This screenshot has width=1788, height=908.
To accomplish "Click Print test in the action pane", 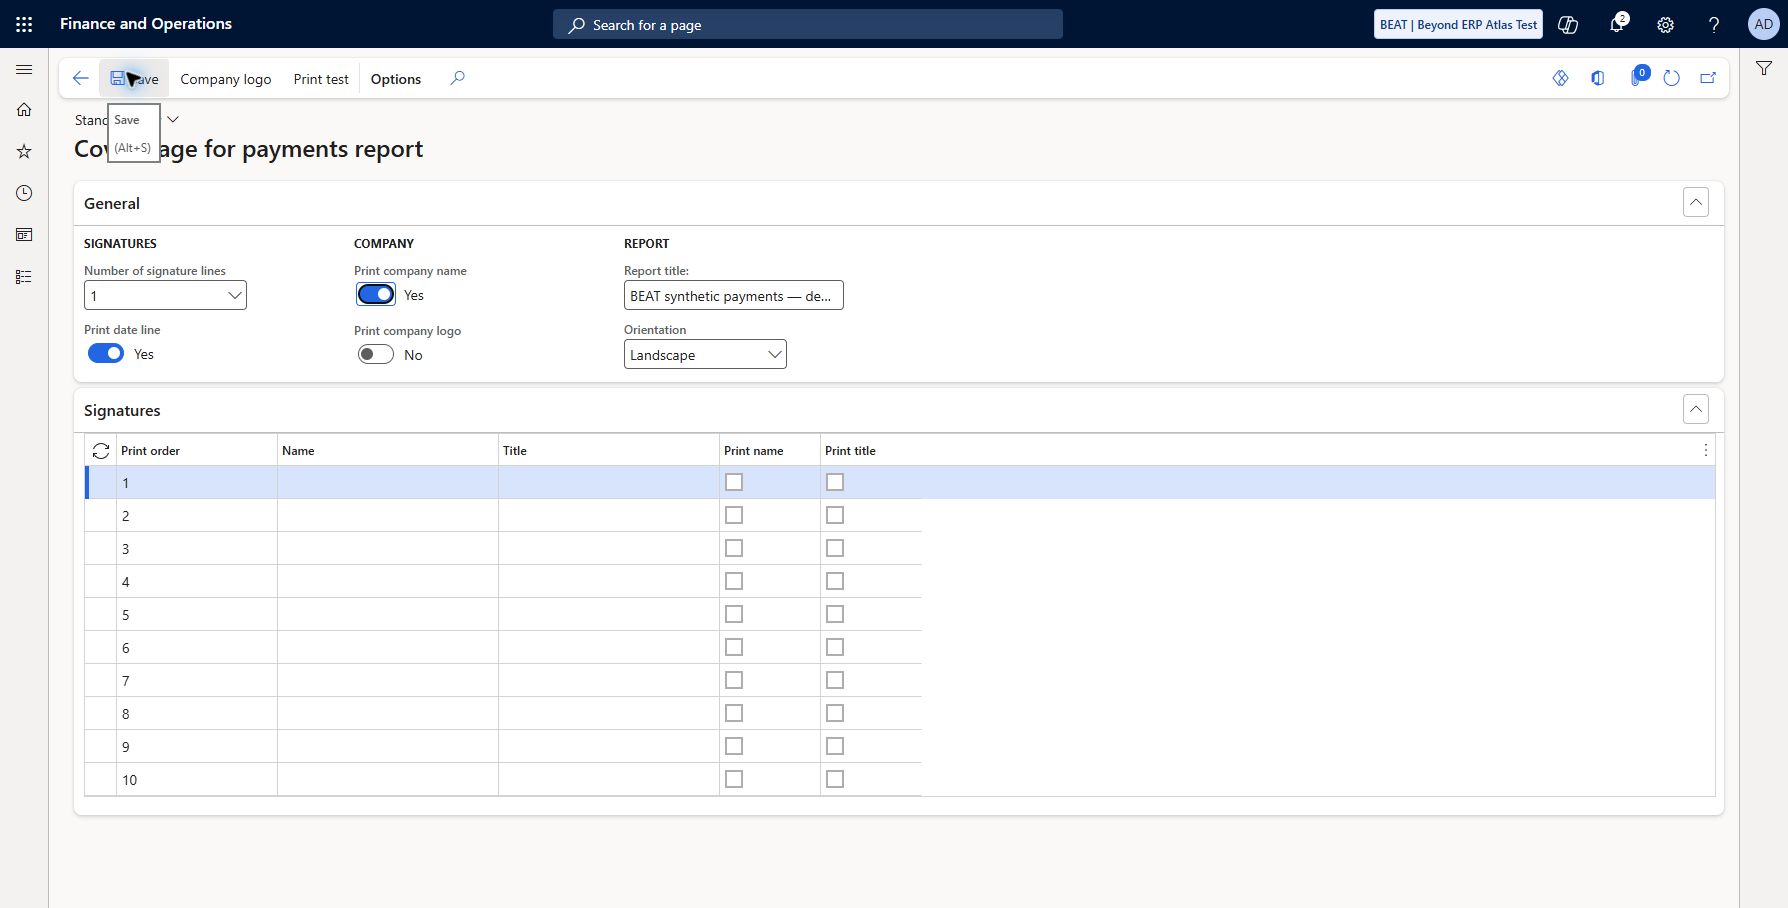I will pos(321,79).
